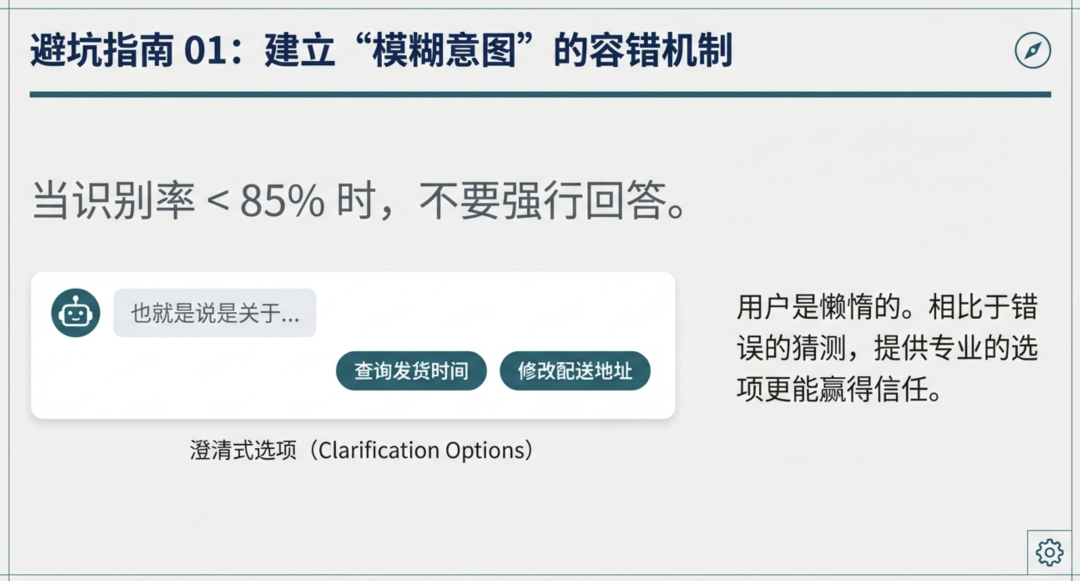Click the 项更能赢得信任 last line

[840, 389]
